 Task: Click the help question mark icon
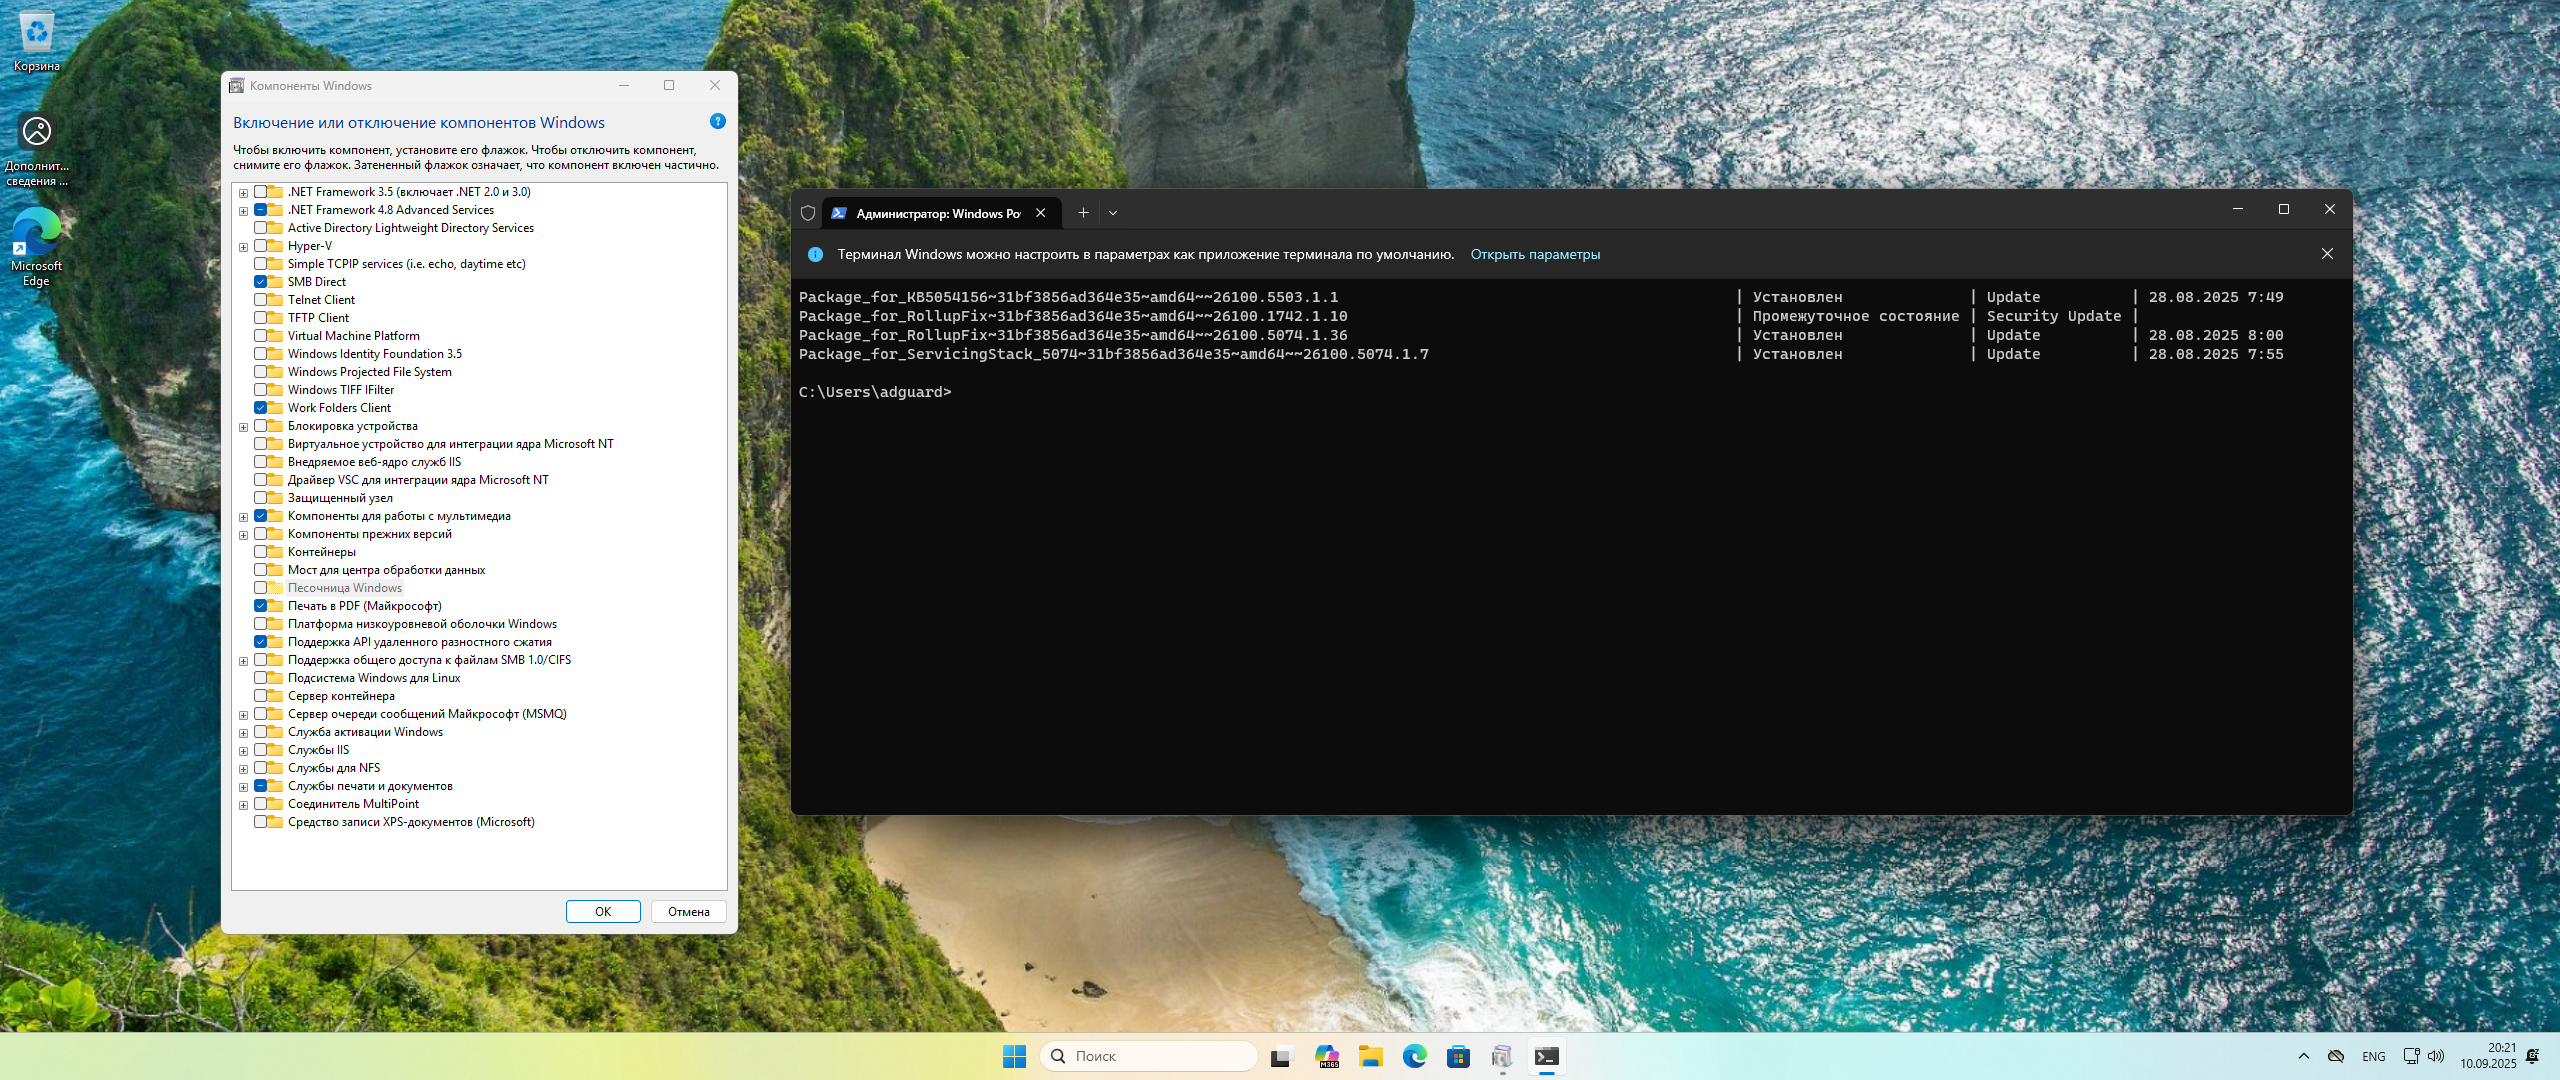[x=717, y=121]
